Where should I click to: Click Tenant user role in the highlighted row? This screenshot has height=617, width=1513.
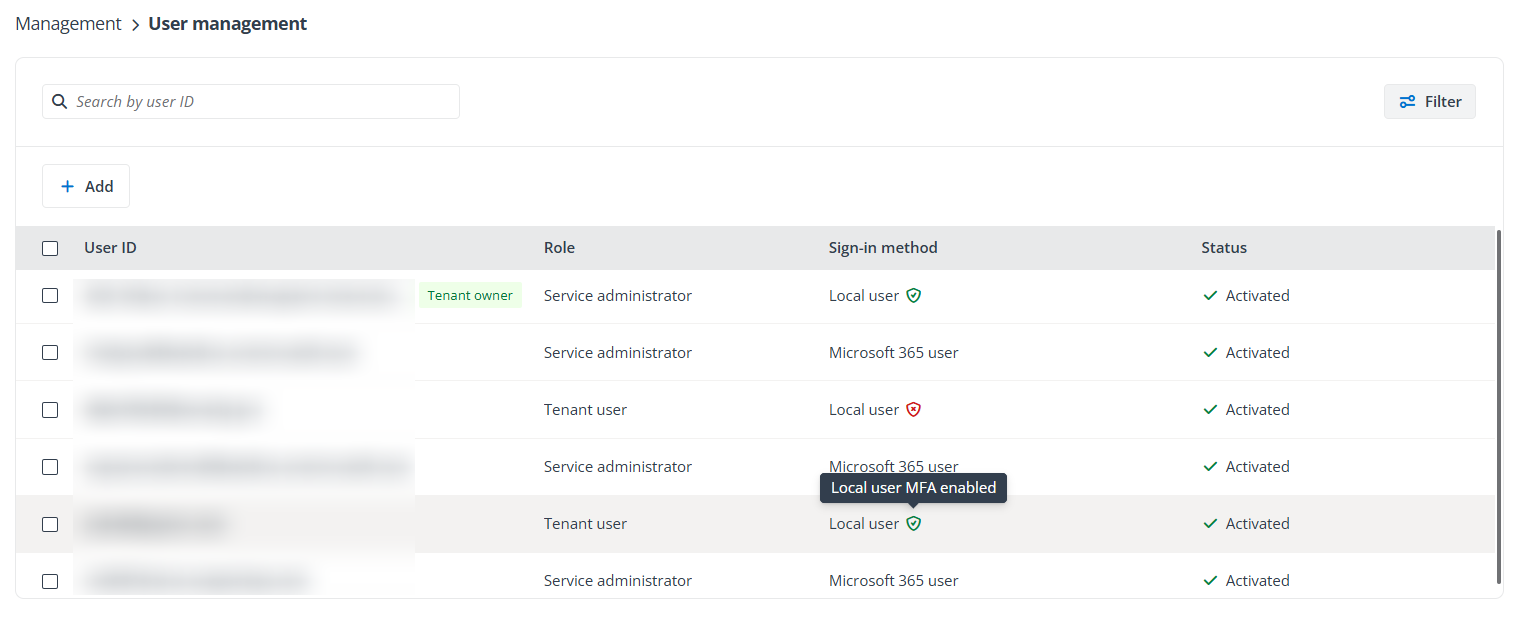pos(585,524)
